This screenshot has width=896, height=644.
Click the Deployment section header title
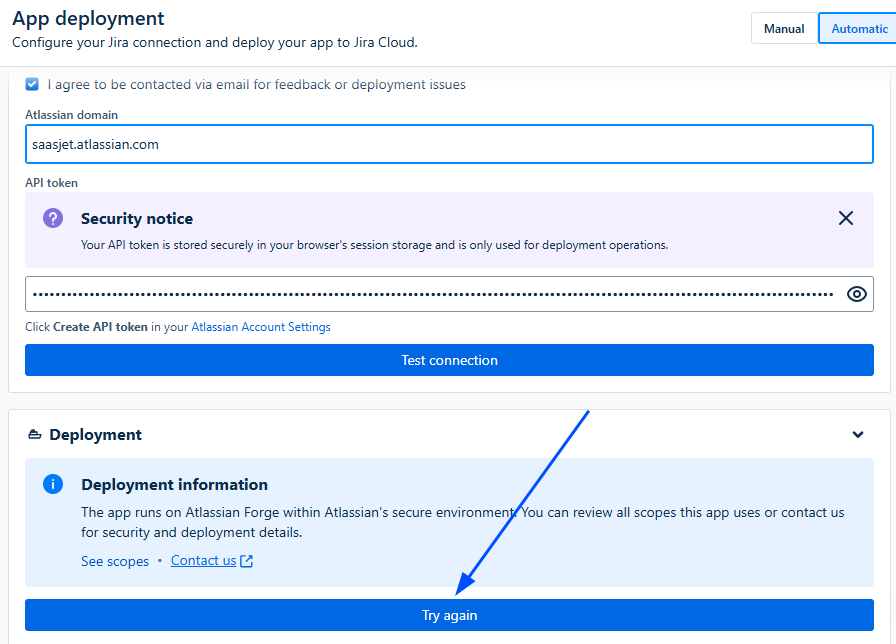(95, 435)
